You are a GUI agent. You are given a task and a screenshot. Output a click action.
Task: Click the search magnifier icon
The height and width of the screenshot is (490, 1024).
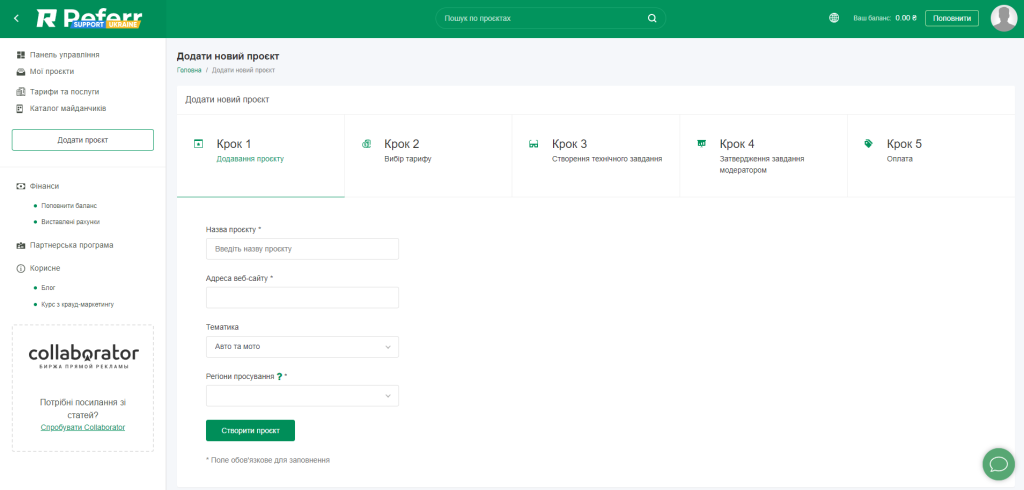(x=652, y=18)
